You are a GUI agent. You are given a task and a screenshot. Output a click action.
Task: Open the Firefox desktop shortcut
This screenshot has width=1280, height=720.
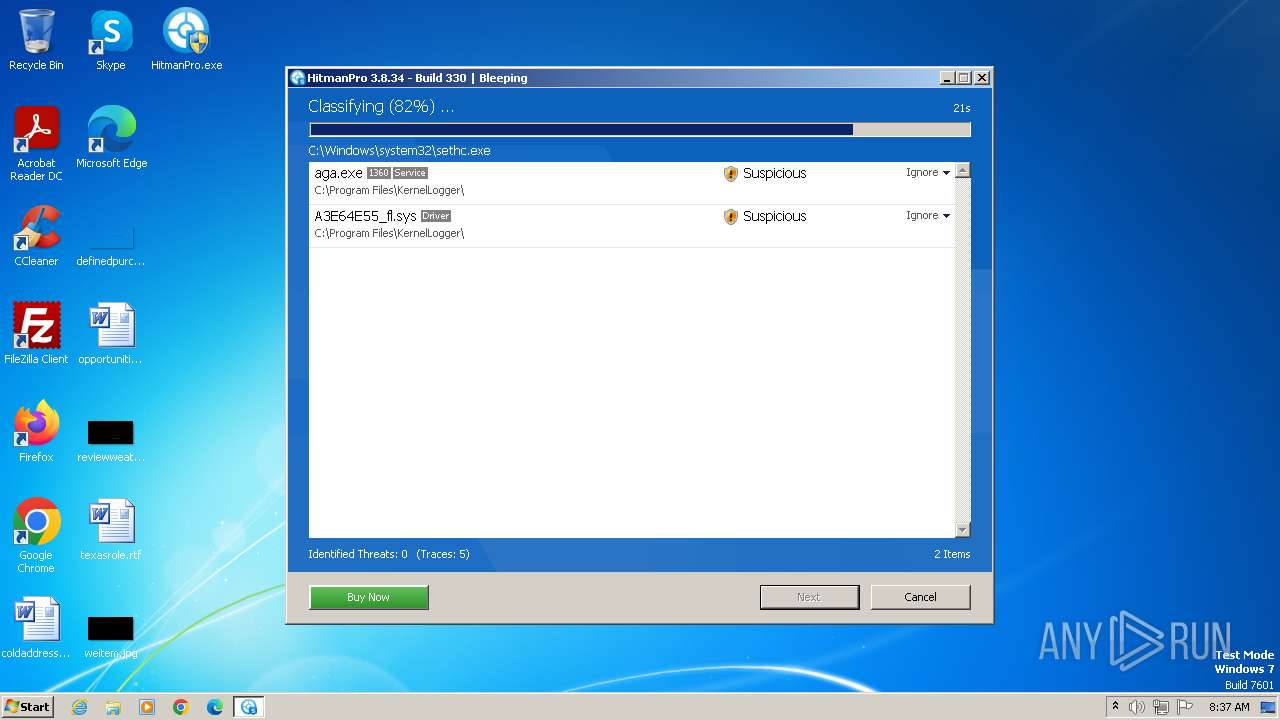click(x=36, y=431)
